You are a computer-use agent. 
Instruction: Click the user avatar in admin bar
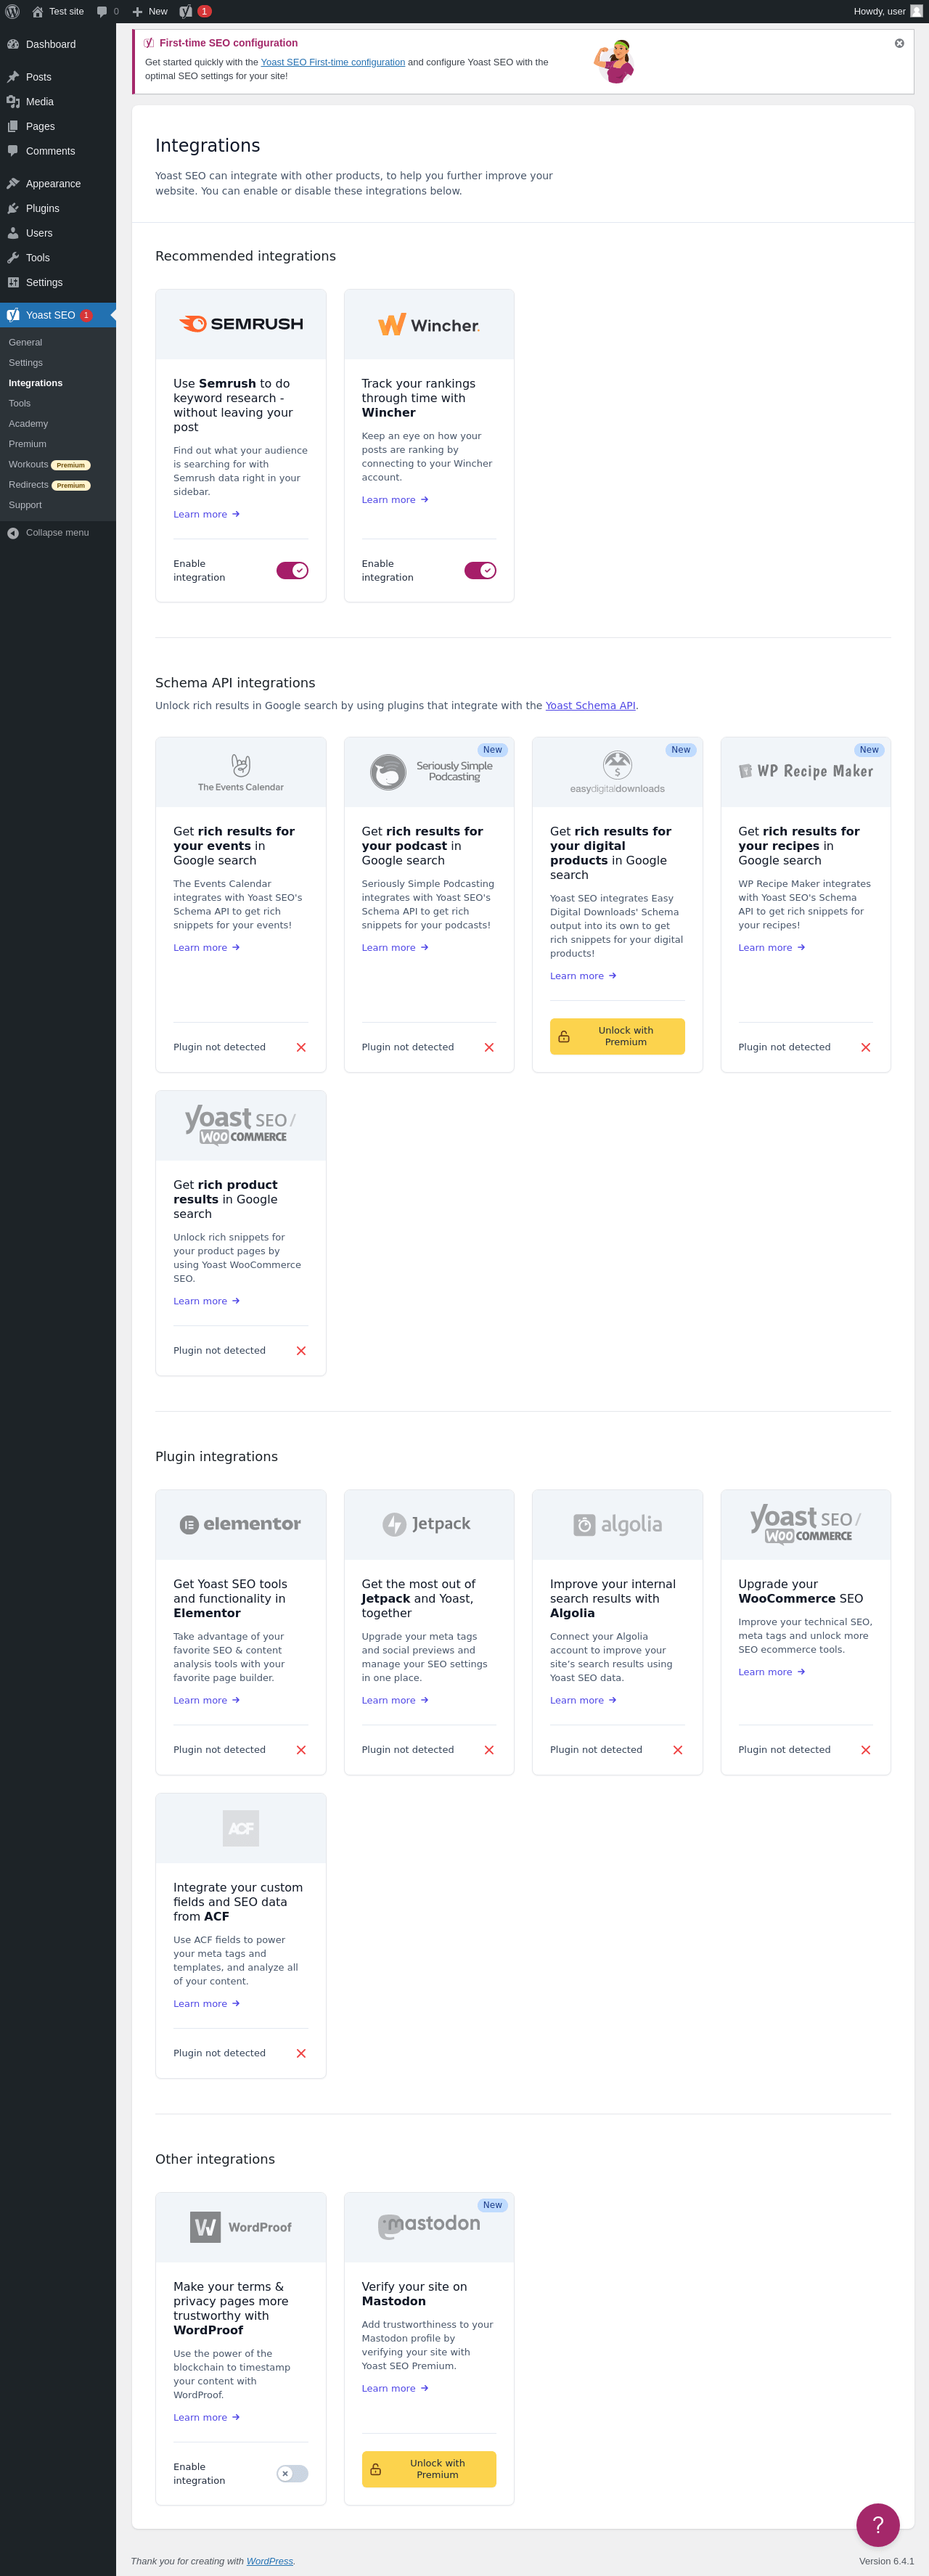tap(916, 11)
